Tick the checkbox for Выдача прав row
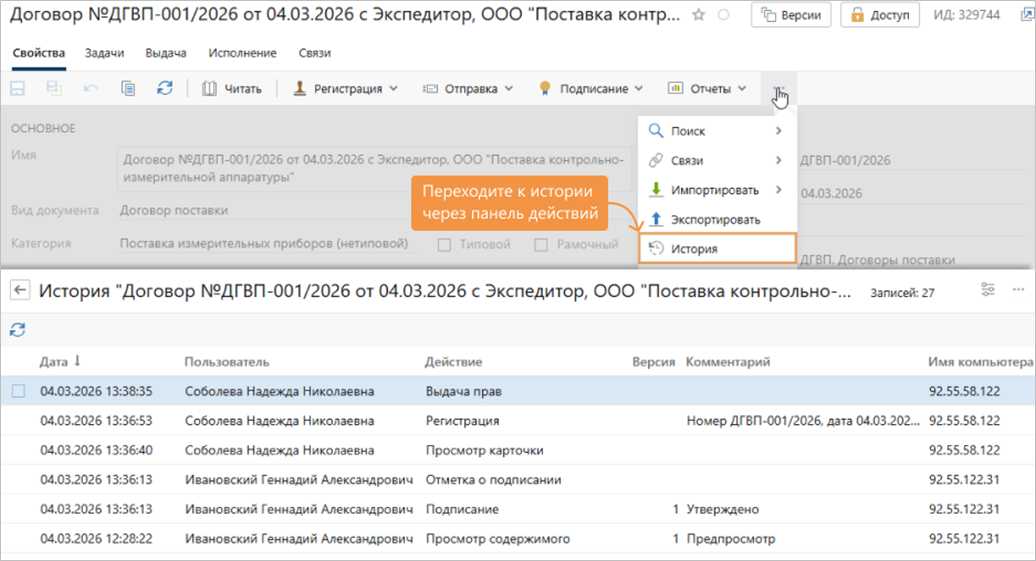Image resolution: width=1036 pixels, height=561 pixels. [x=18, y=391]
